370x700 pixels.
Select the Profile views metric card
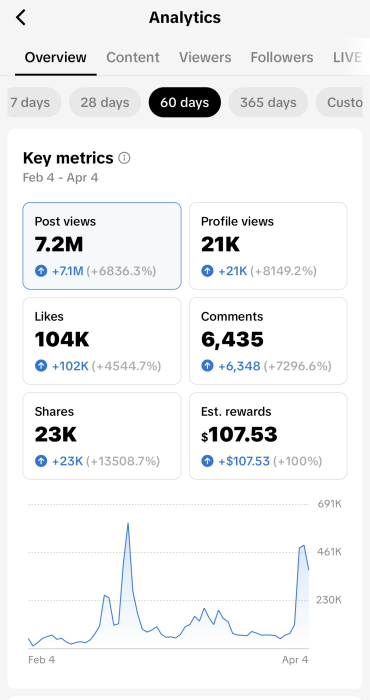268,246
